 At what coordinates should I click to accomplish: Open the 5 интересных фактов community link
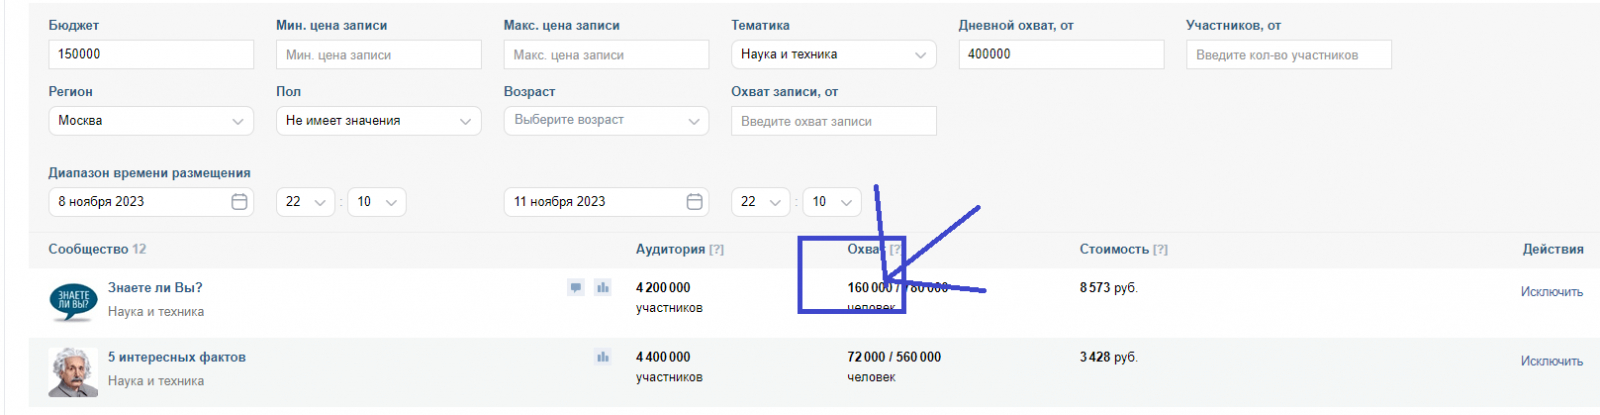177,357
